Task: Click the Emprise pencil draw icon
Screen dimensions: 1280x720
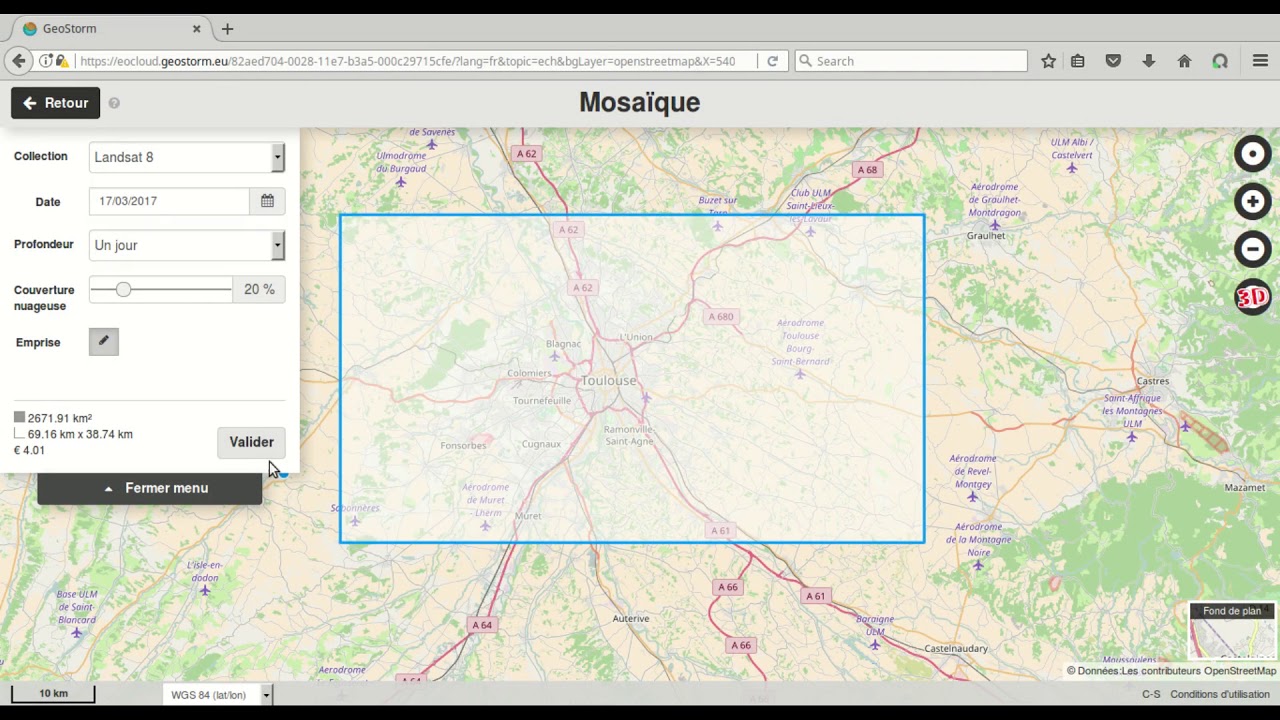Action: 103,342
